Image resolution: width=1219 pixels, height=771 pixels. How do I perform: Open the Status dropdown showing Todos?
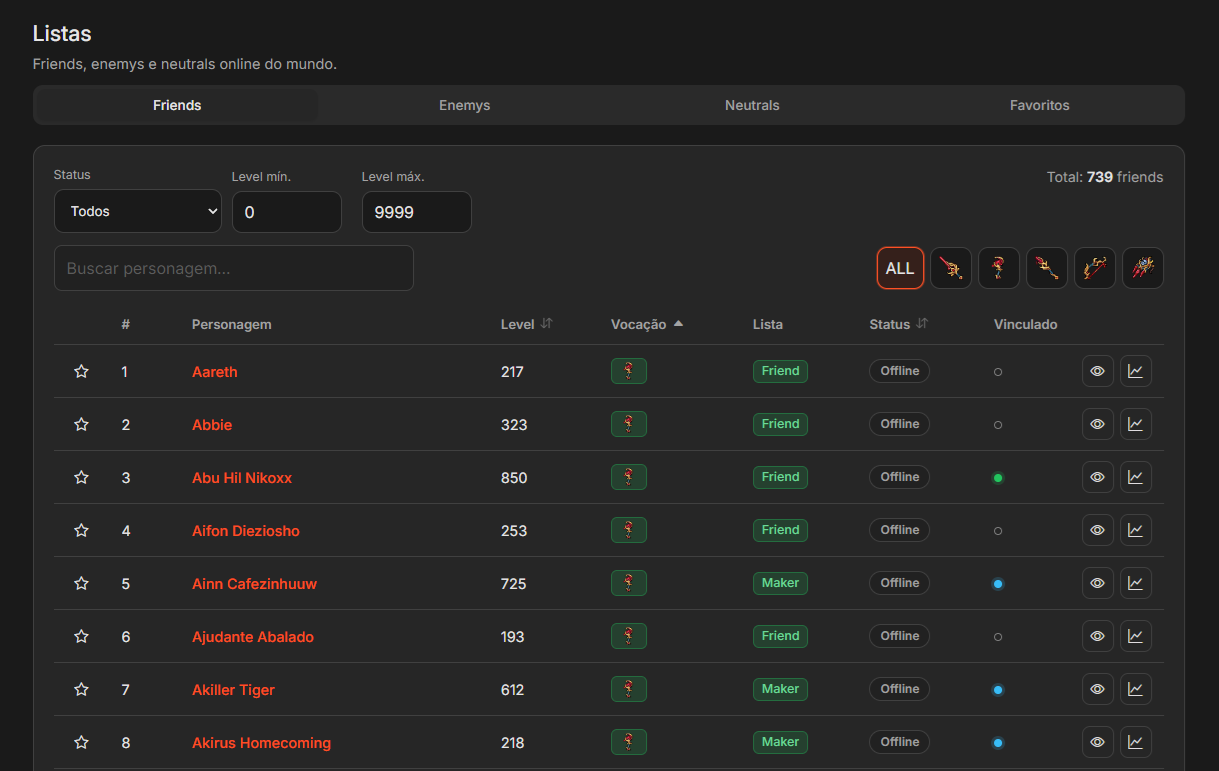pyautogui.click(x=138, y=211)
